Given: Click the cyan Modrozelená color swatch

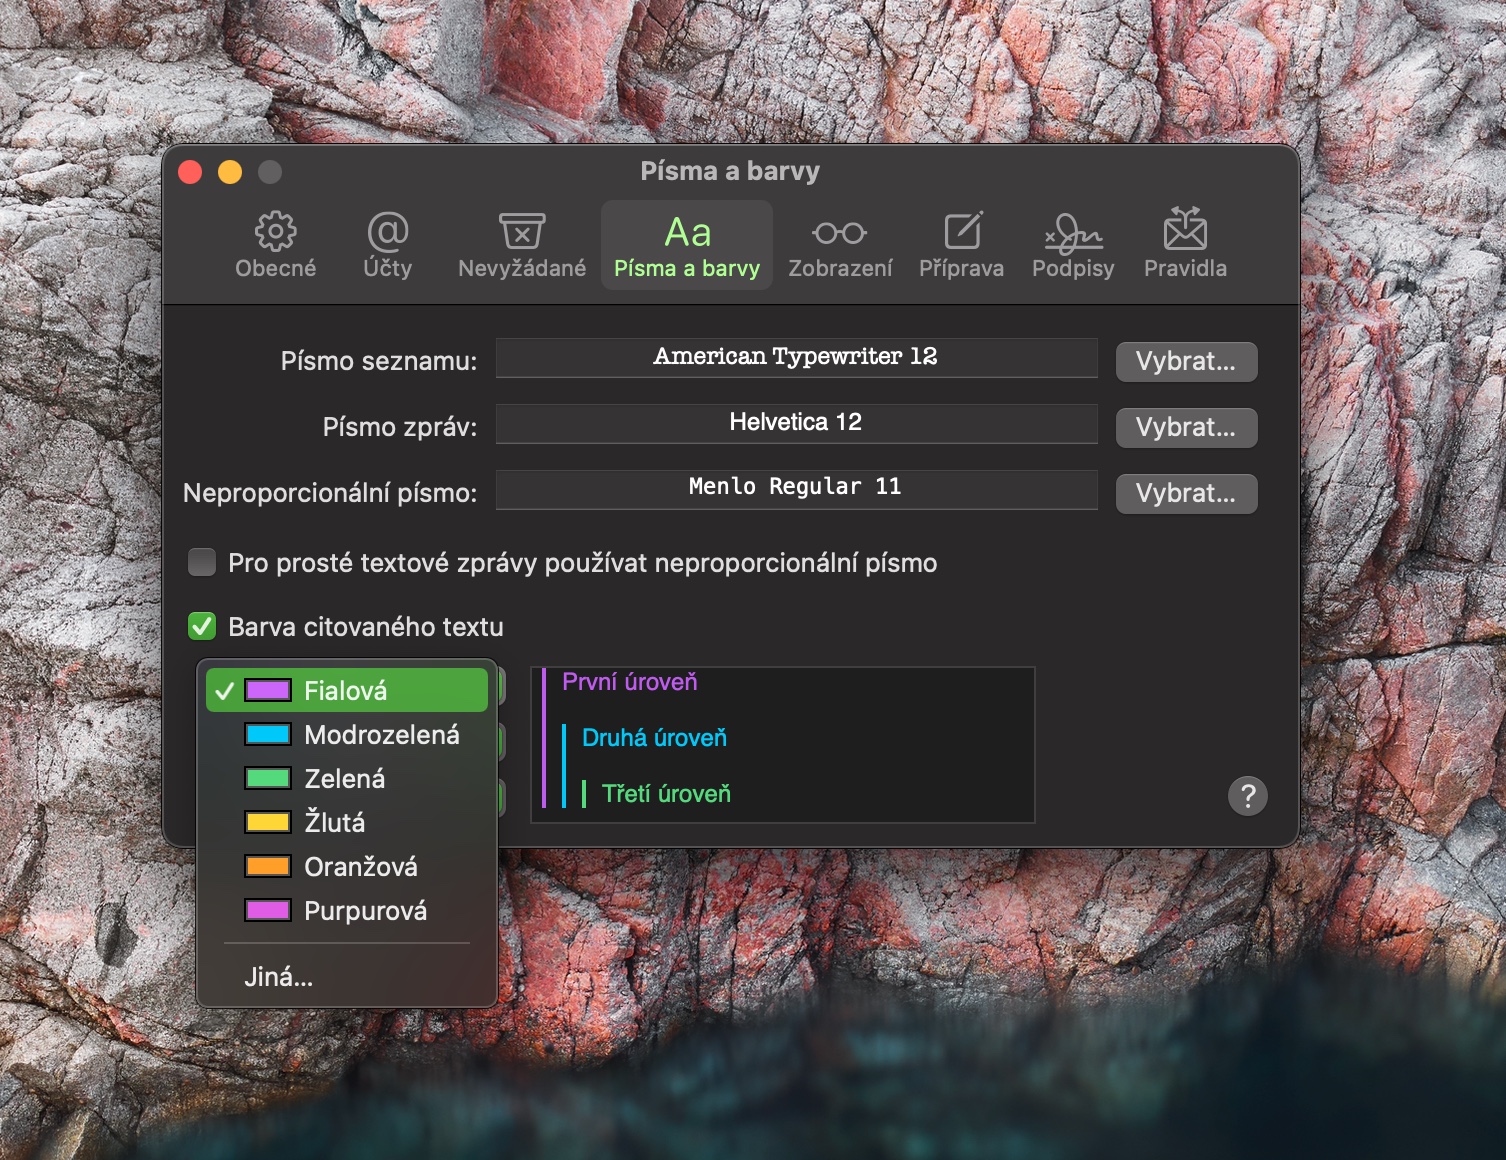Looking at the screenshot, I should [268, 734].
